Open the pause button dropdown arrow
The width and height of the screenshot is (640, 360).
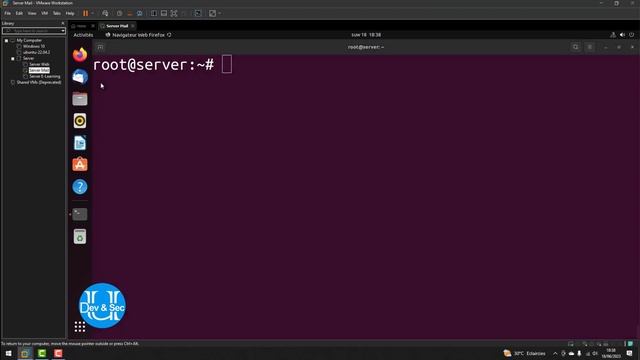tap(93, 13)
